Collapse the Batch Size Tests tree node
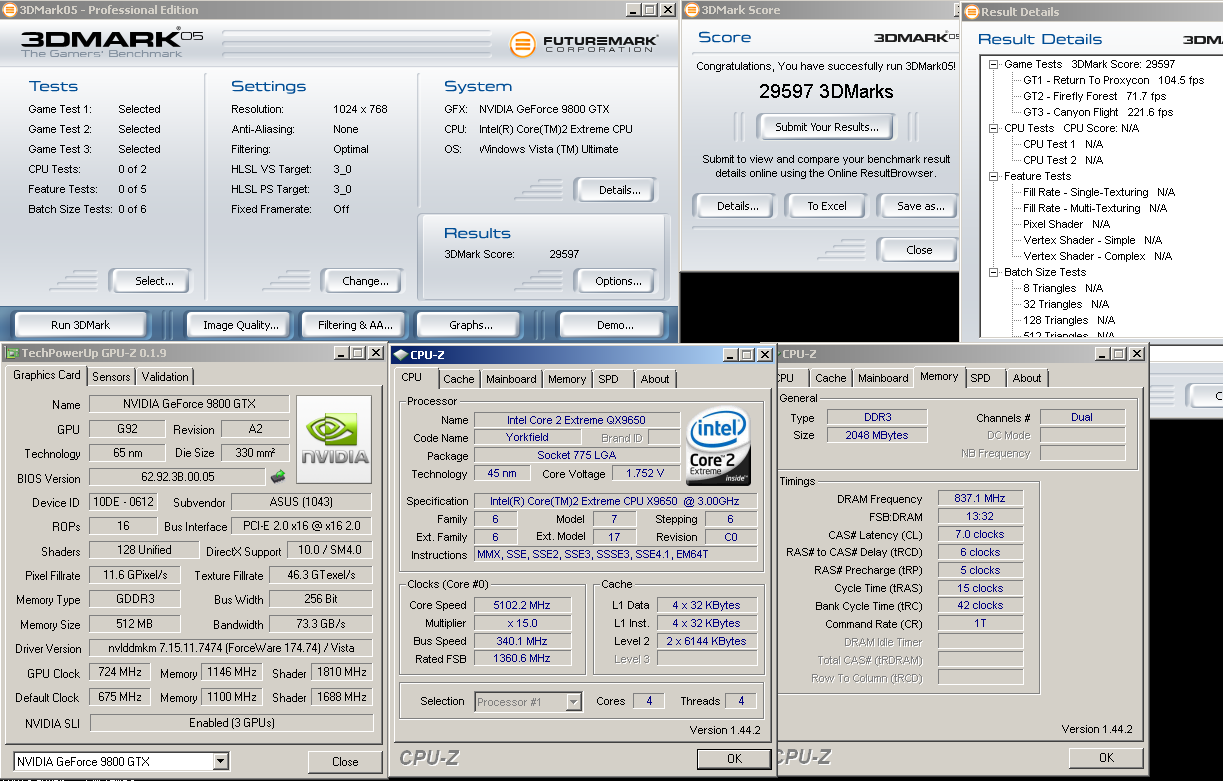Screen dimensions: 1223x781 994,272
